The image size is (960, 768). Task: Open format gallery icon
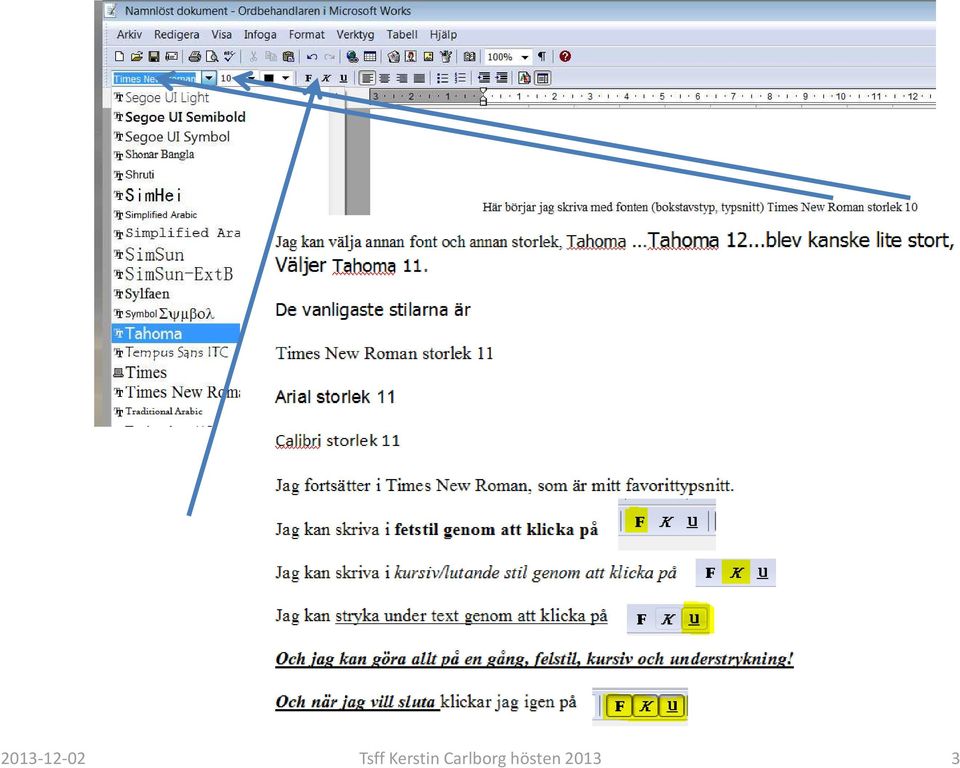tap(525, 78)
